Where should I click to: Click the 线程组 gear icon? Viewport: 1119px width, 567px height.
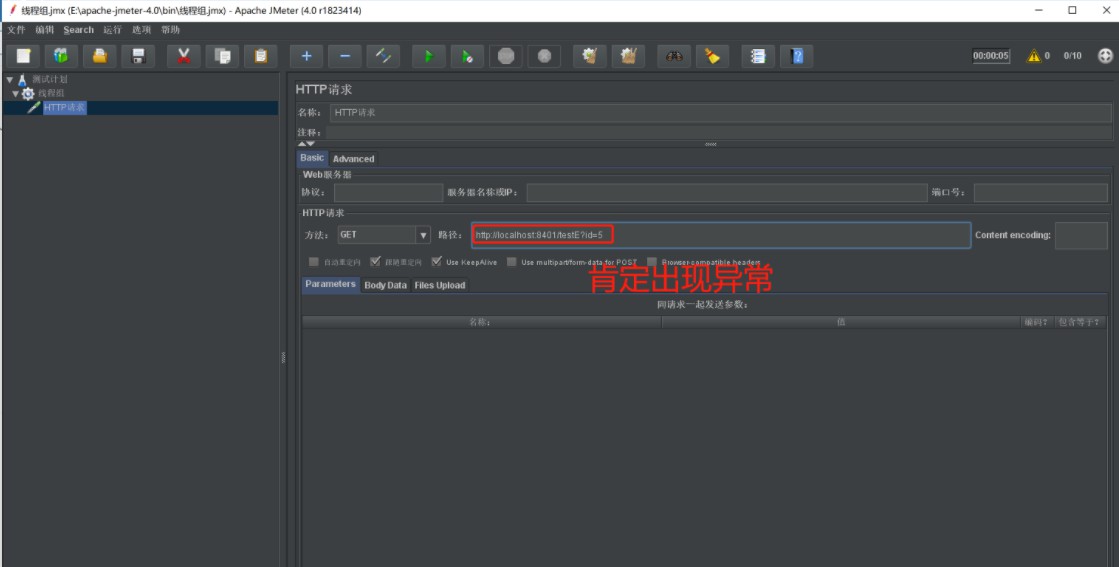point(28,93)
